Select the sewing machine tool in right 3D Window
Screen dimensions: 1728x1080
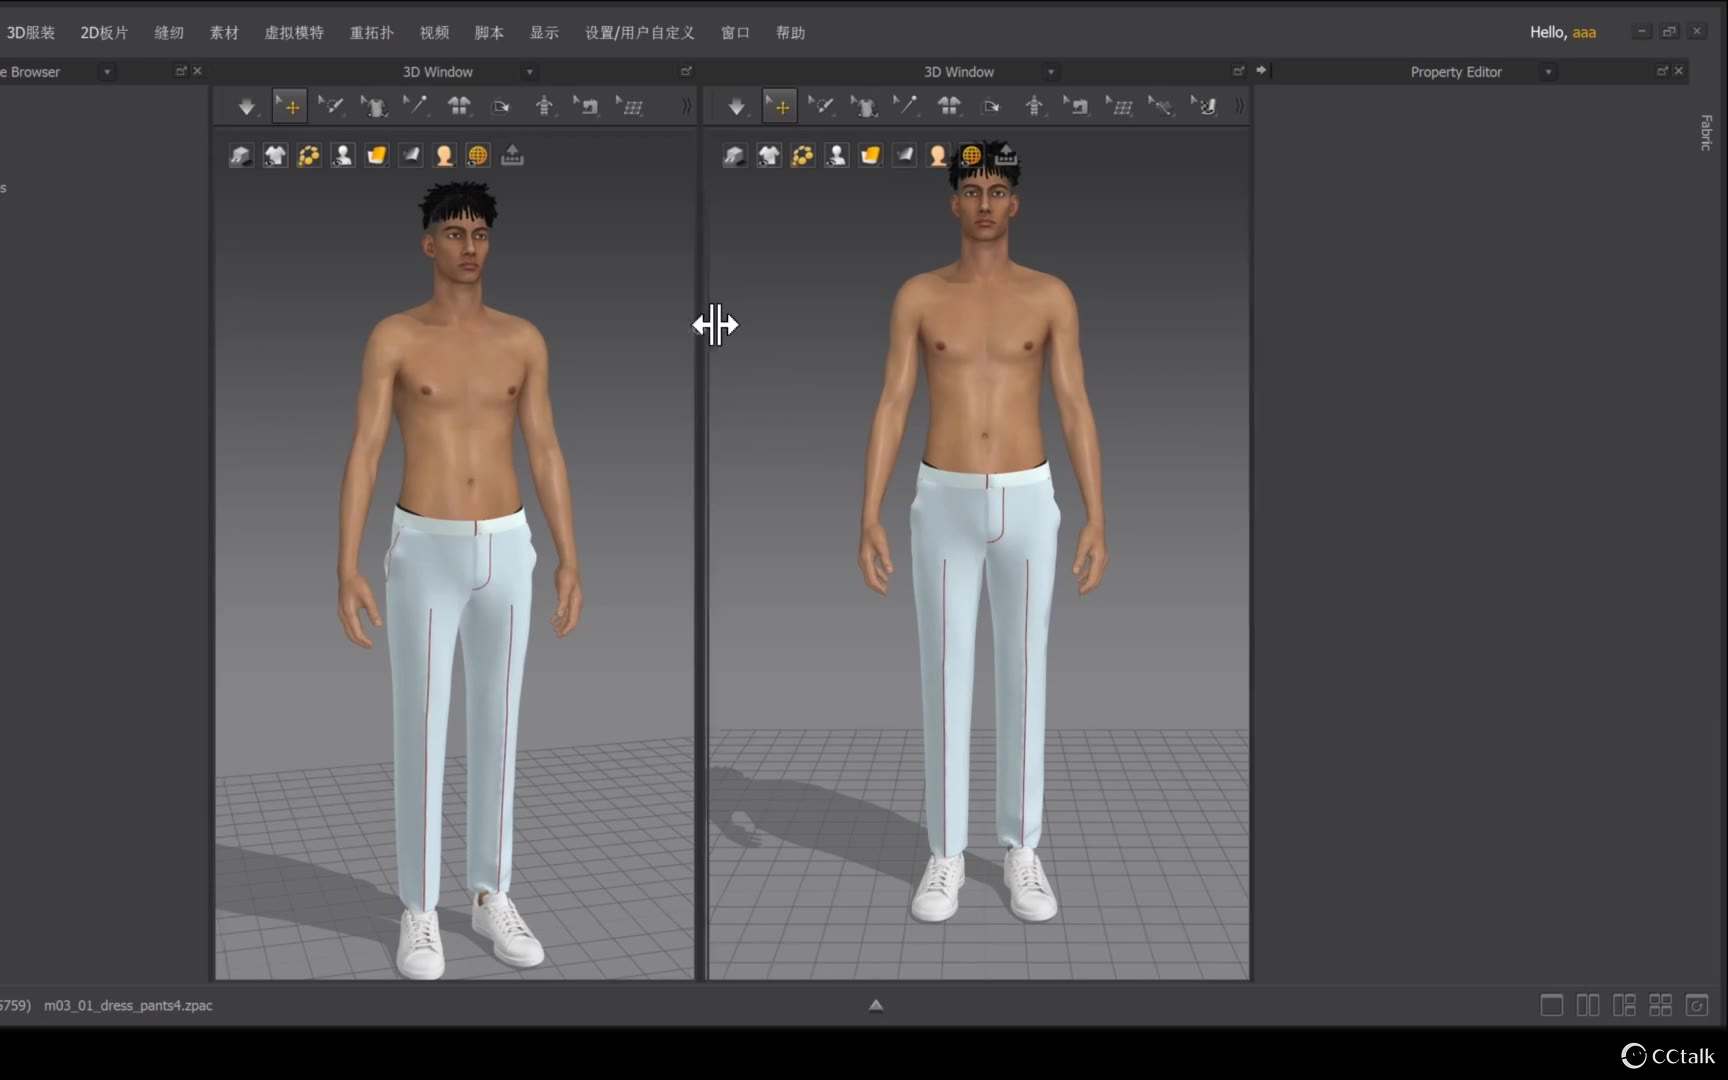click(1076, 106)
